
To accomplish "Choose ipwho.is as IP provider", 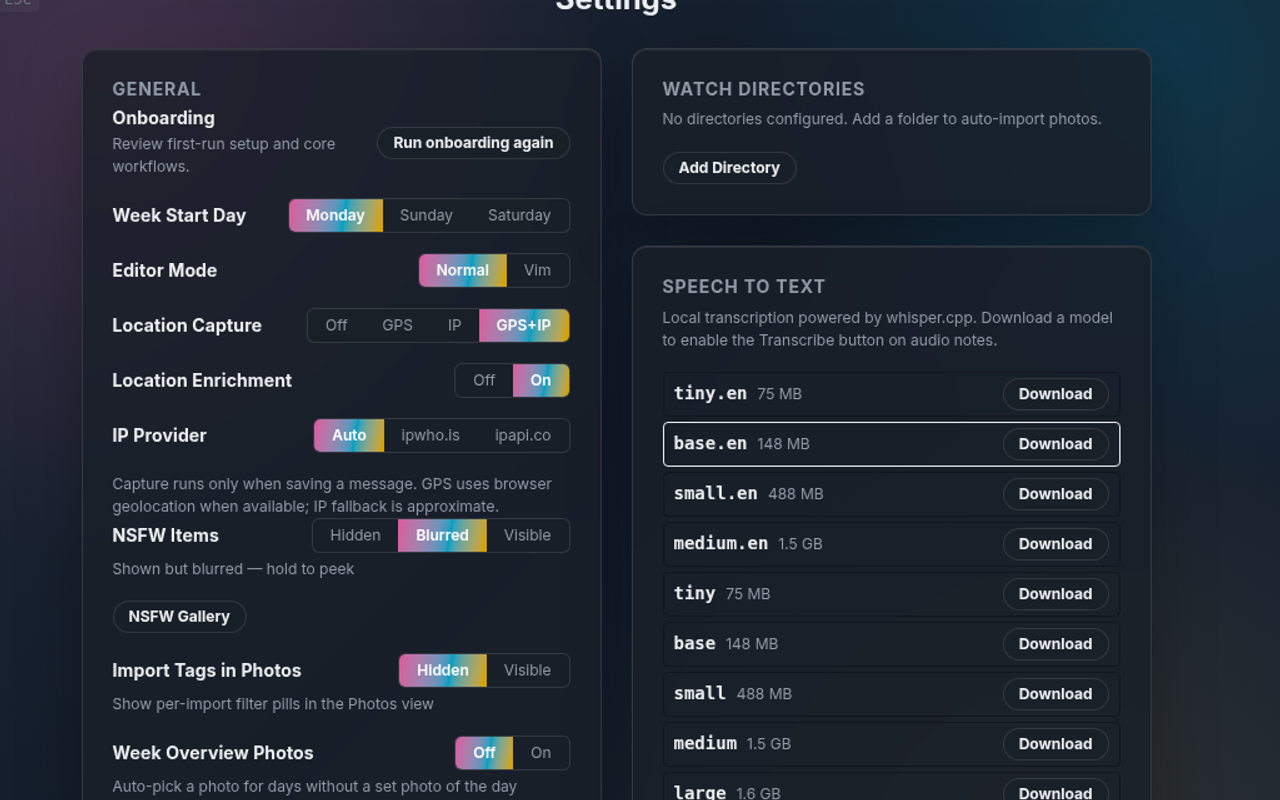I will (430, 435).
